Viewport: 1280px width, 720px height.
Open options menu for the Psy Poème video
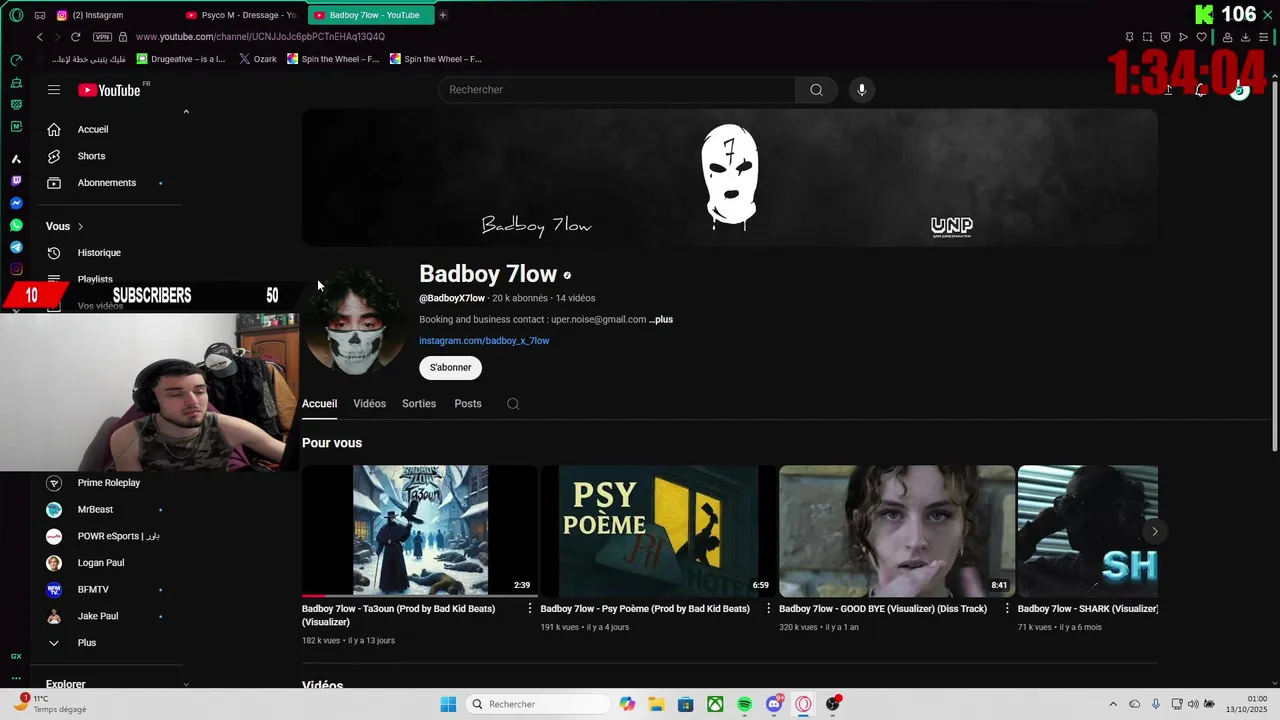(x=768, y=608)
